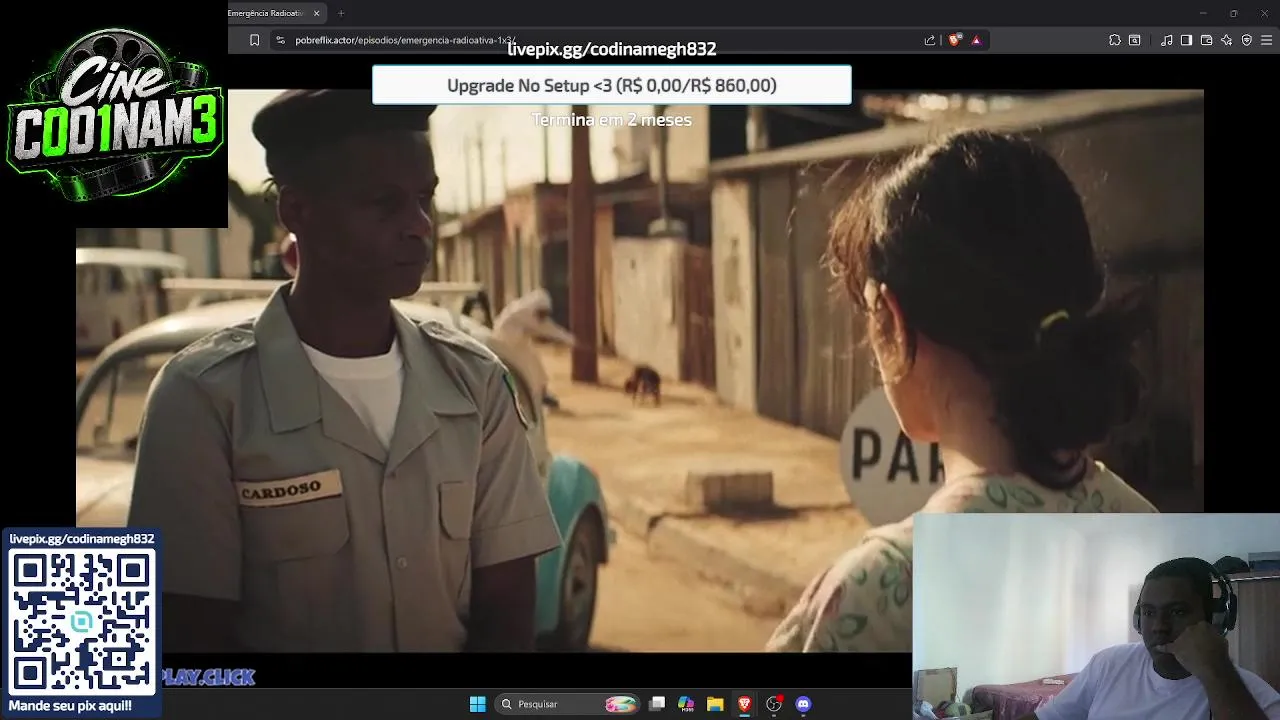Viewport: 1280px width, 720px height.
Task: Open the Brave hamburger menu
Action: click(1266, 40)
